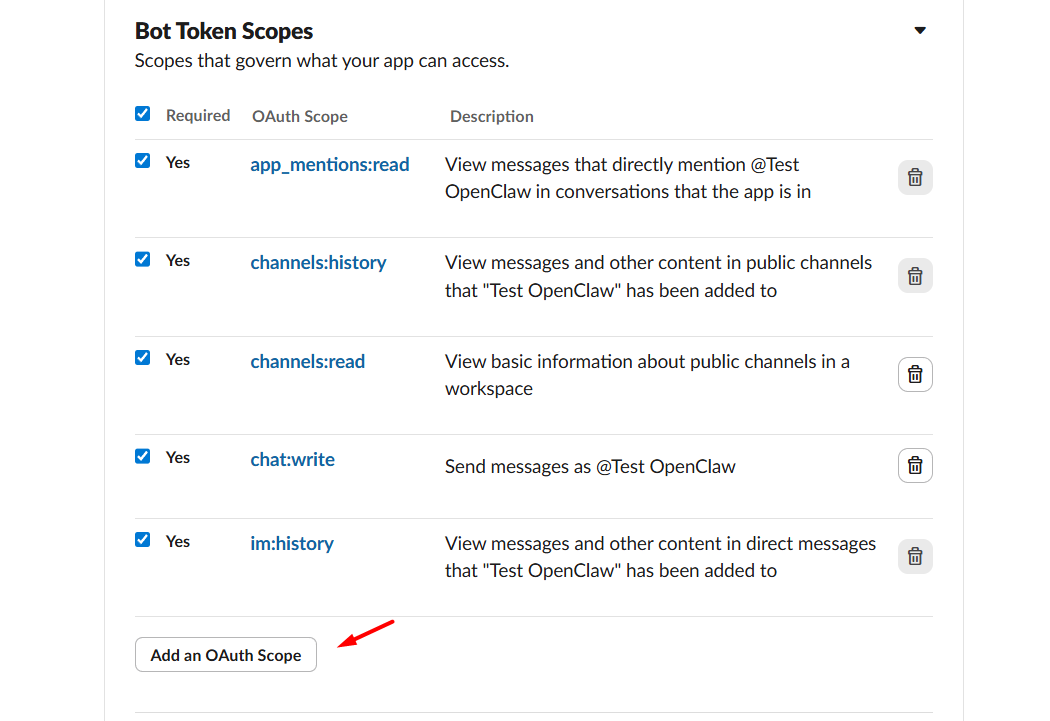Image resolution: width=1050 pixels, height=721 pixels.
Task: Remove im:history scope with trash icon
Action: pos(915,557)
